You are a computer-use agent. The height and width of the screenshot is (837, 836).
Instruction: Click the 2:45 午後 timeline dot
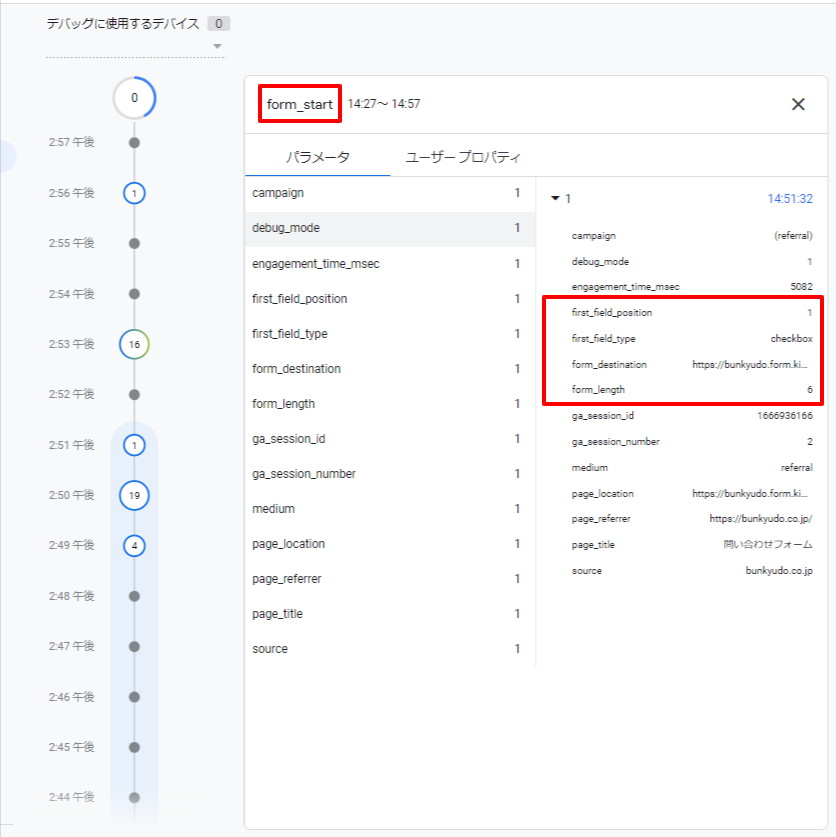(135, 747)
